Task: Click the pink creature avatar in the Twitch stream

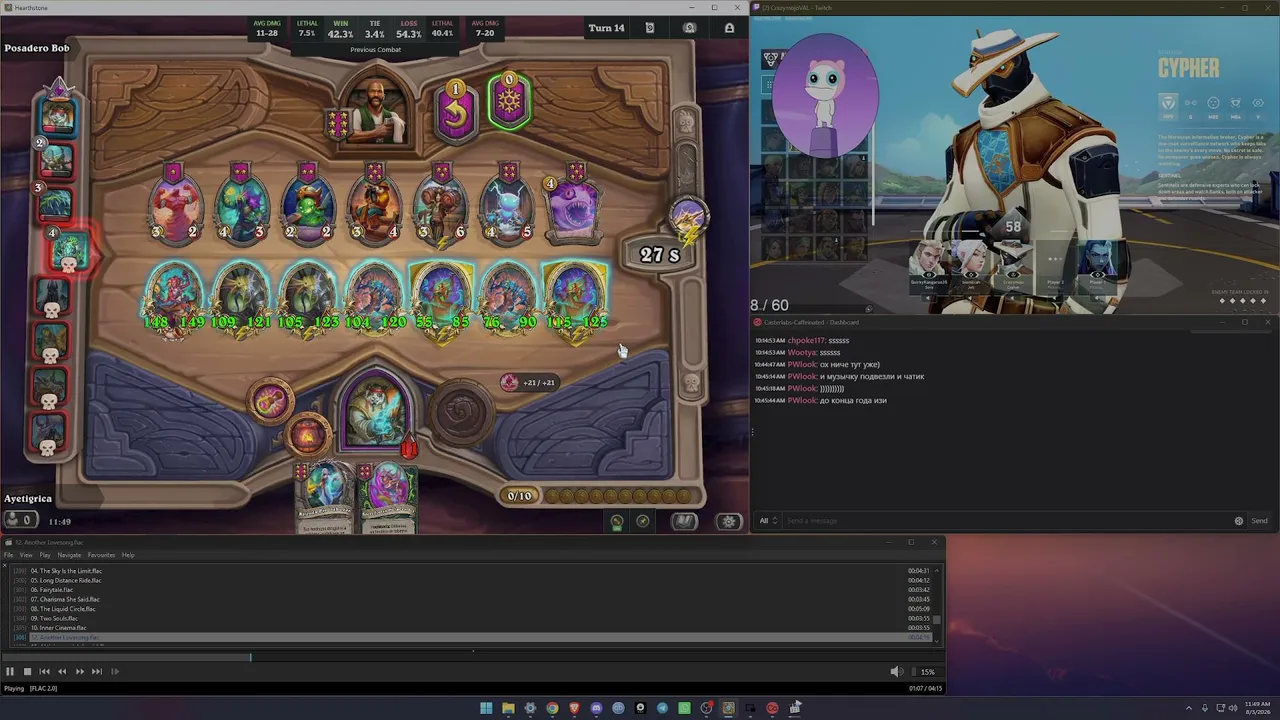Action: [825, 95]
